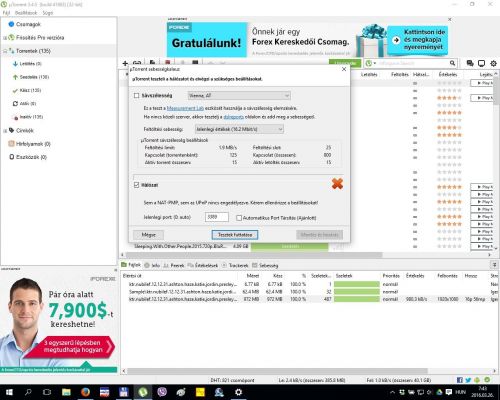Click the Create New Torrent file icon
This screenshot has height=400, width=500.
[152, 62]
